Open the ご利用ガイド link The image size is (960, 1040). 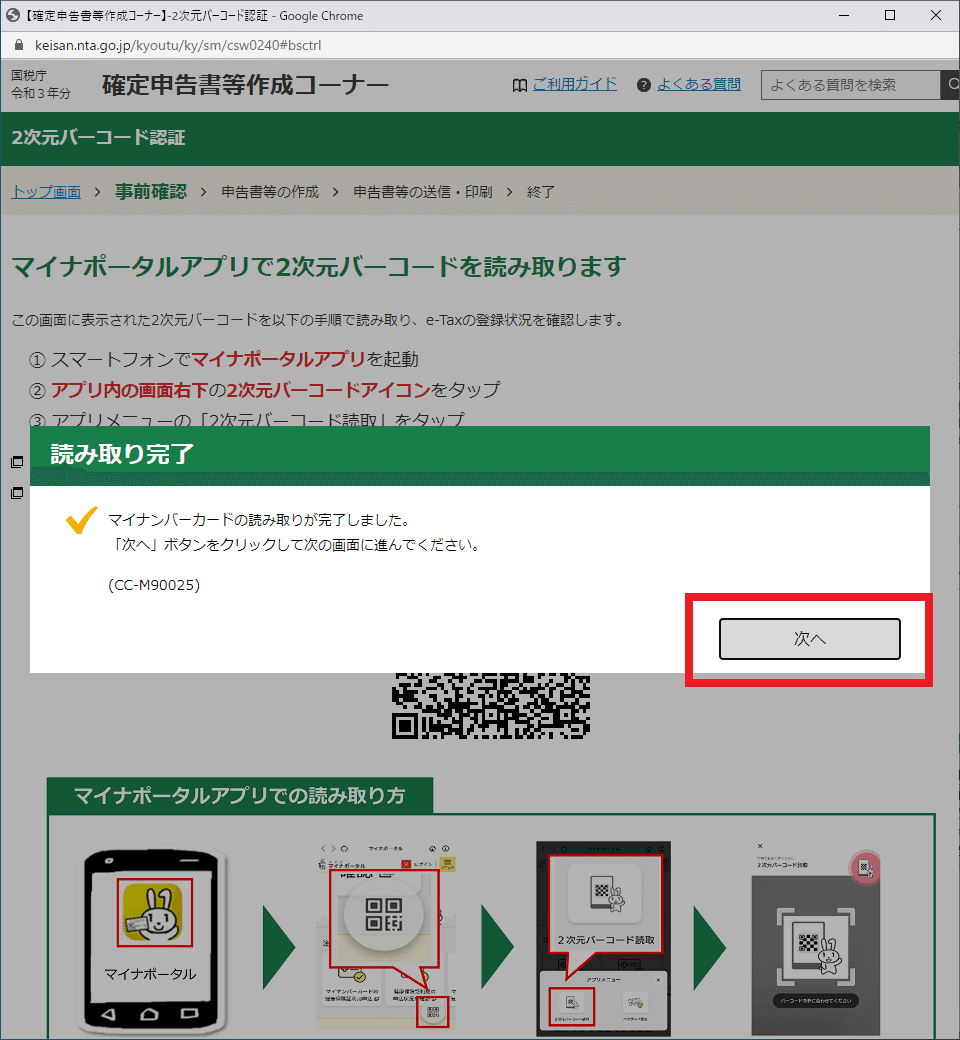pyautogui.click(x=575, y=84)
